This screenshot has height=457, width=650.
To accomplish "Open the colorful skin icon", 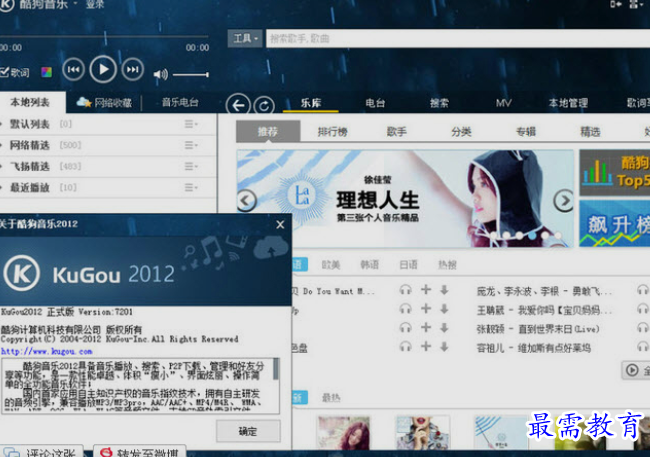I will [x=46, y=73].
